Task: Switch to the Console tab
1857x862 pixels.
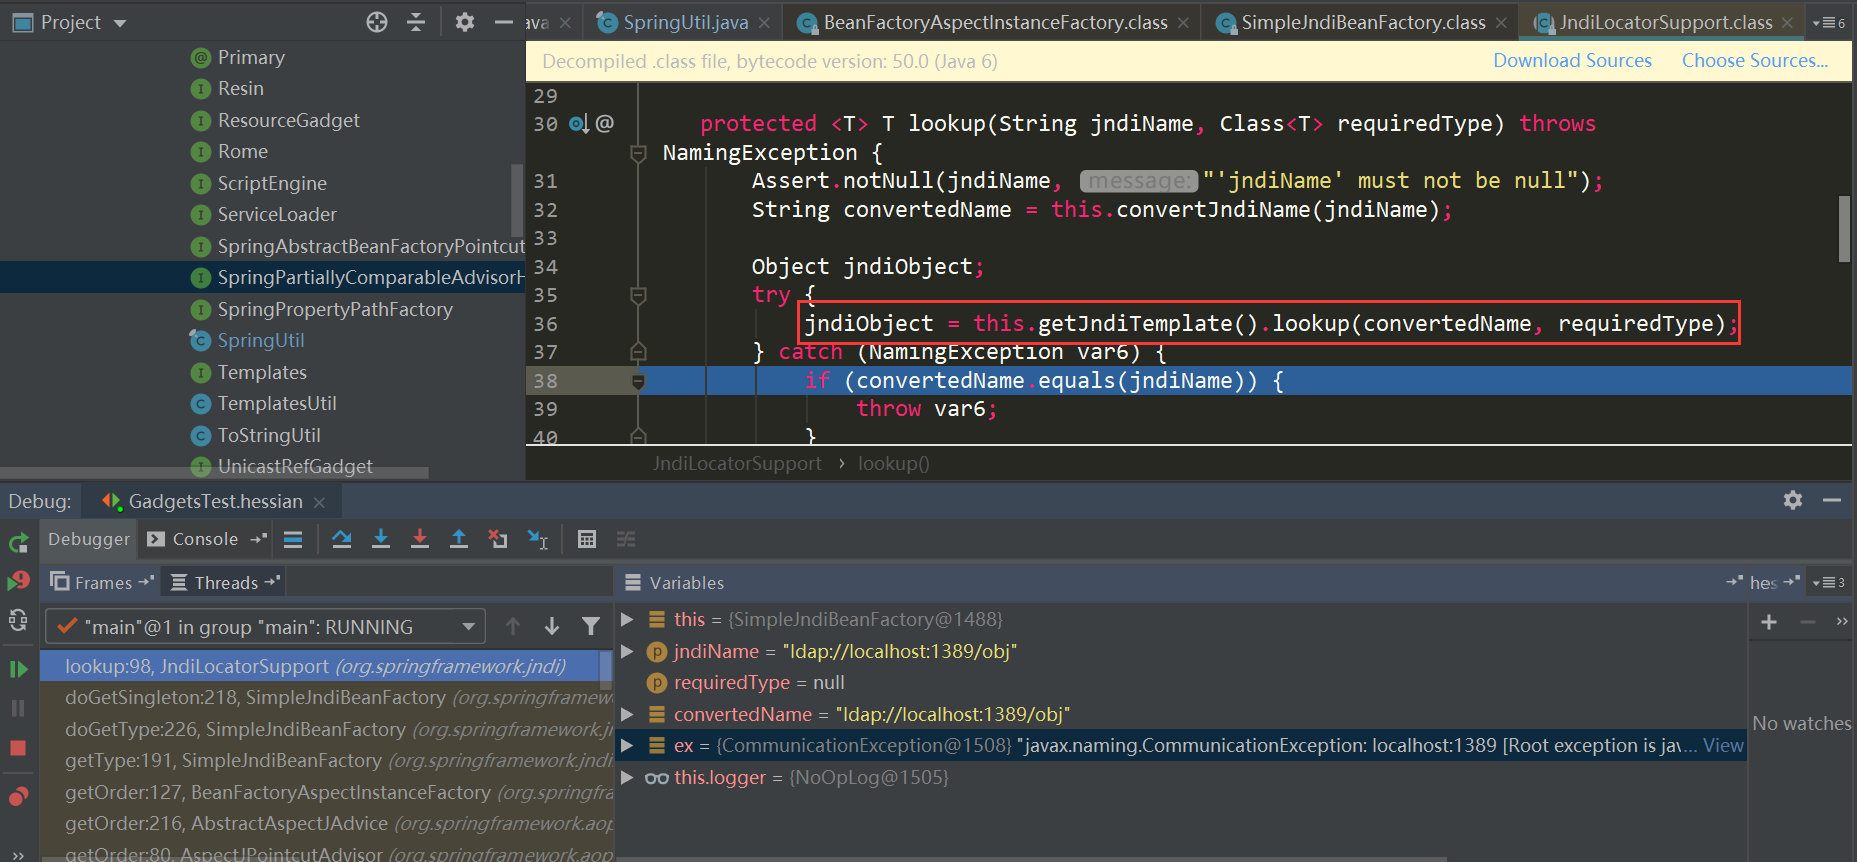Action: pyautogui.click(x=204, y=539)
